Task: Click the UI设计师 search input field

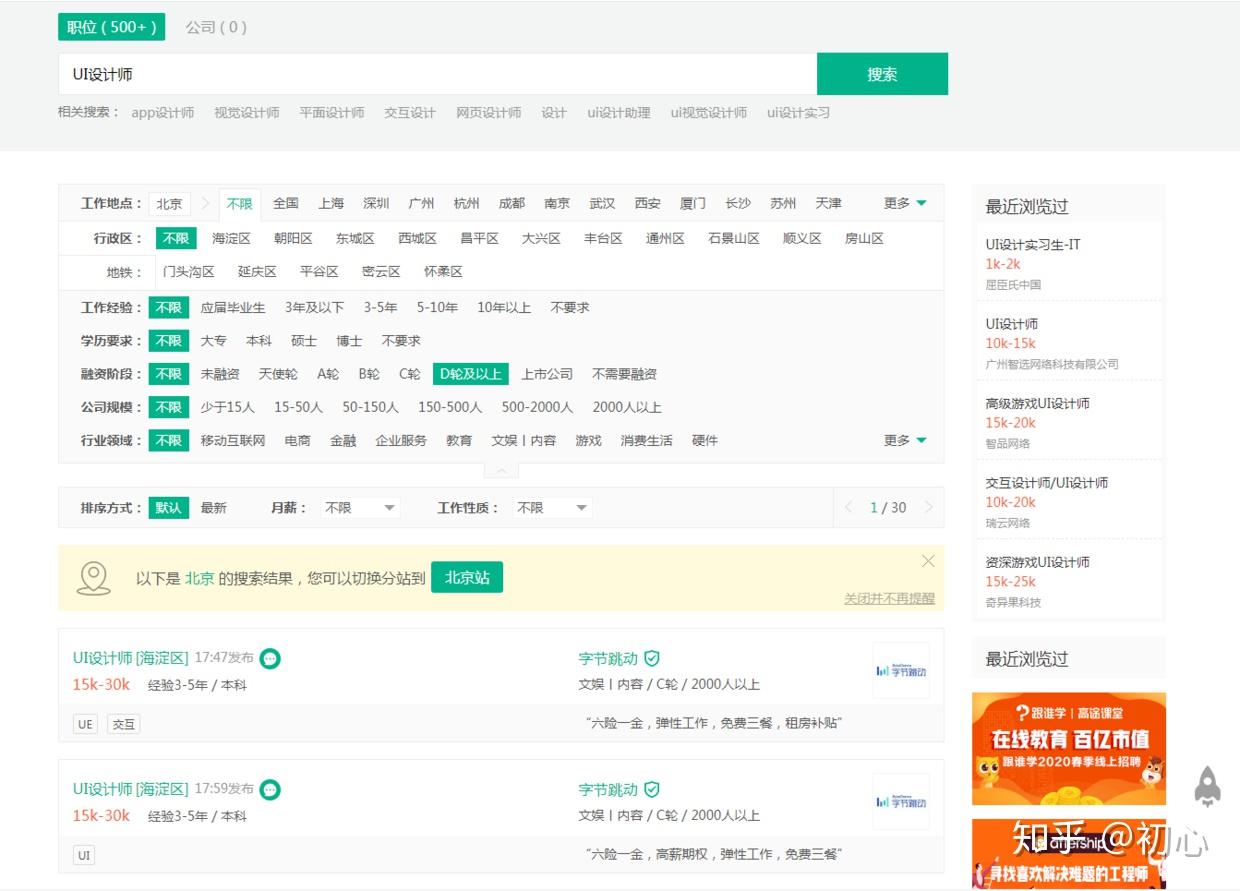Action: click(x=438, y=74)
